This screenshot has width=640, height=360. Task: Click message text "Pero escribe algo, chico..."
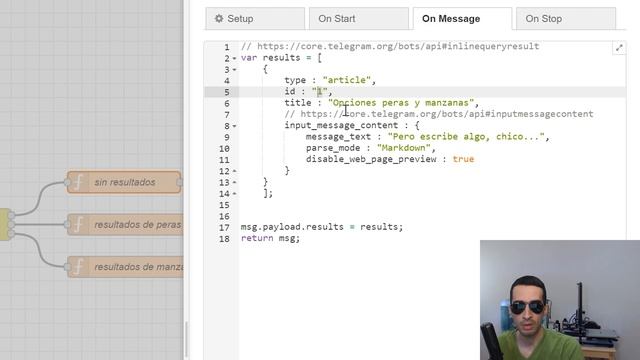[x=466, y=137]
